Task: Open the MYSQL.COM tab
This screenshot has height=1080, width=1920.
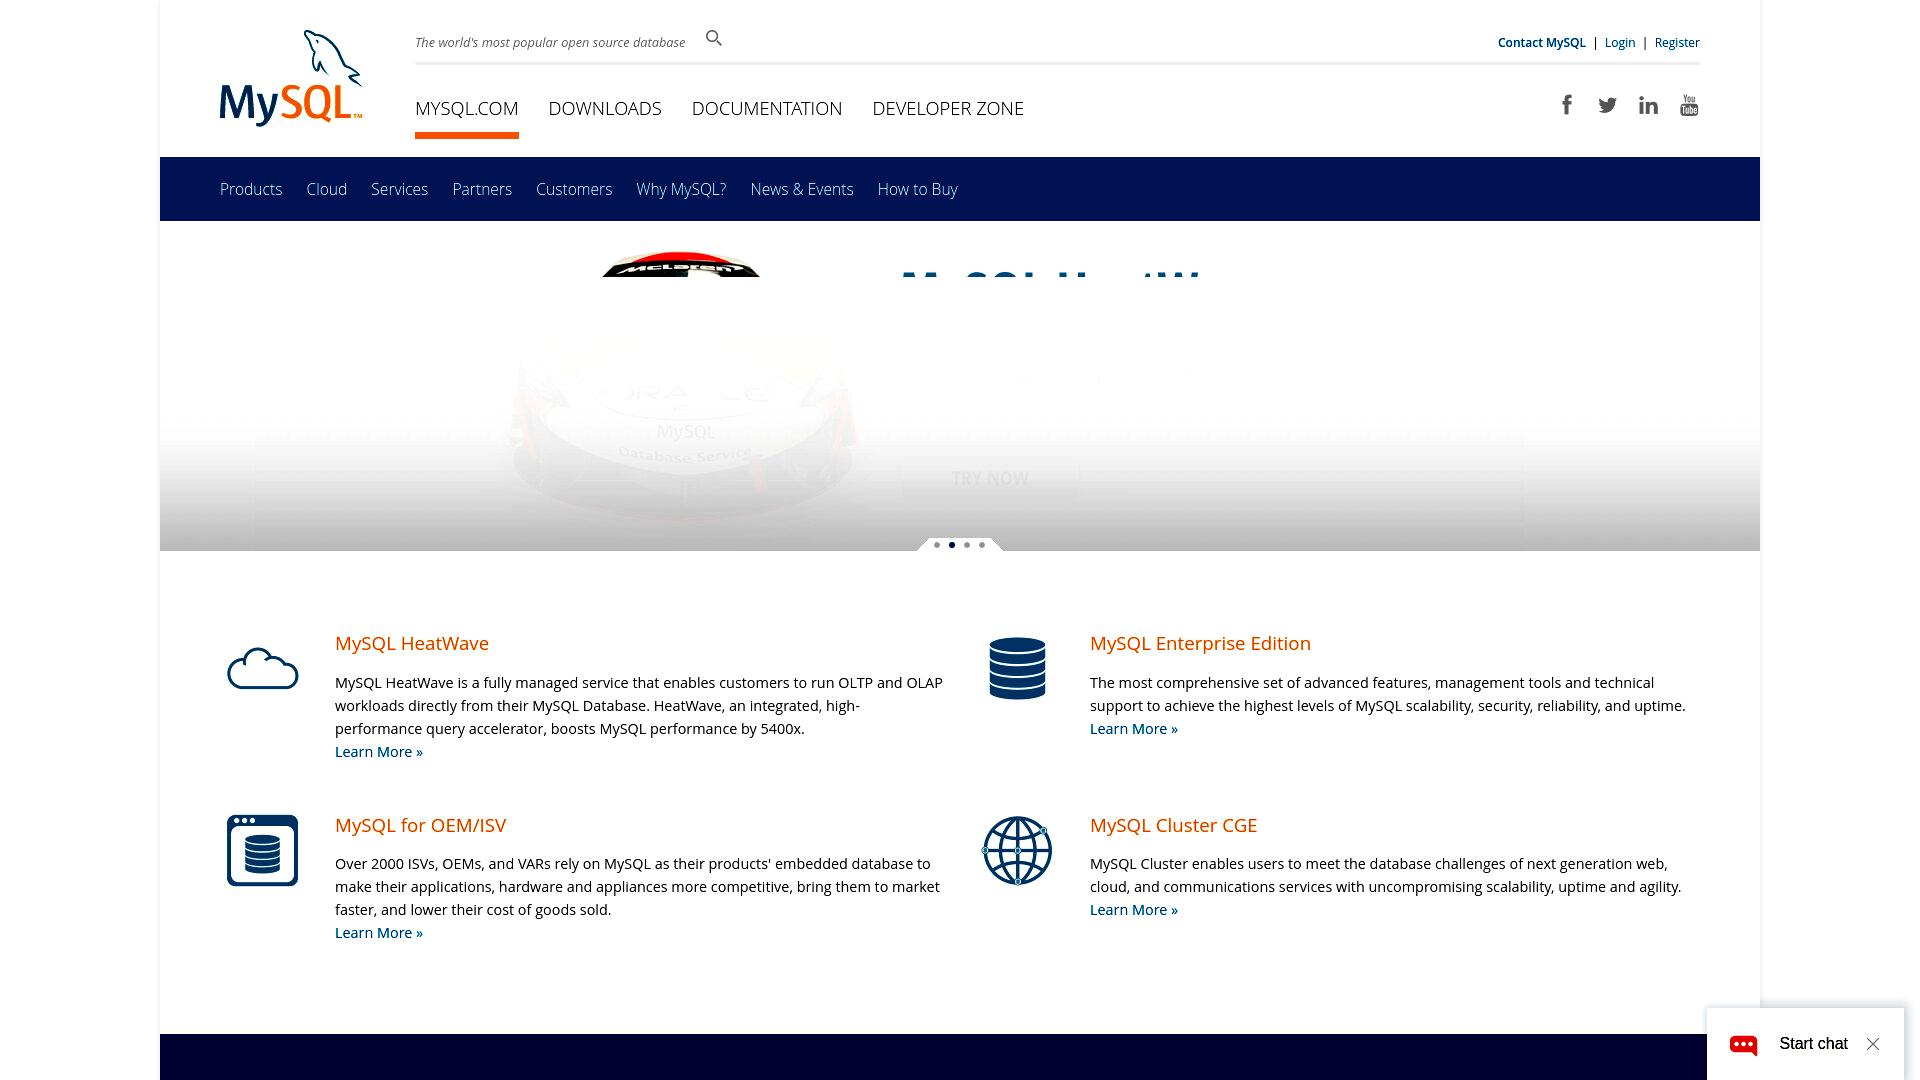Action: 466,108
